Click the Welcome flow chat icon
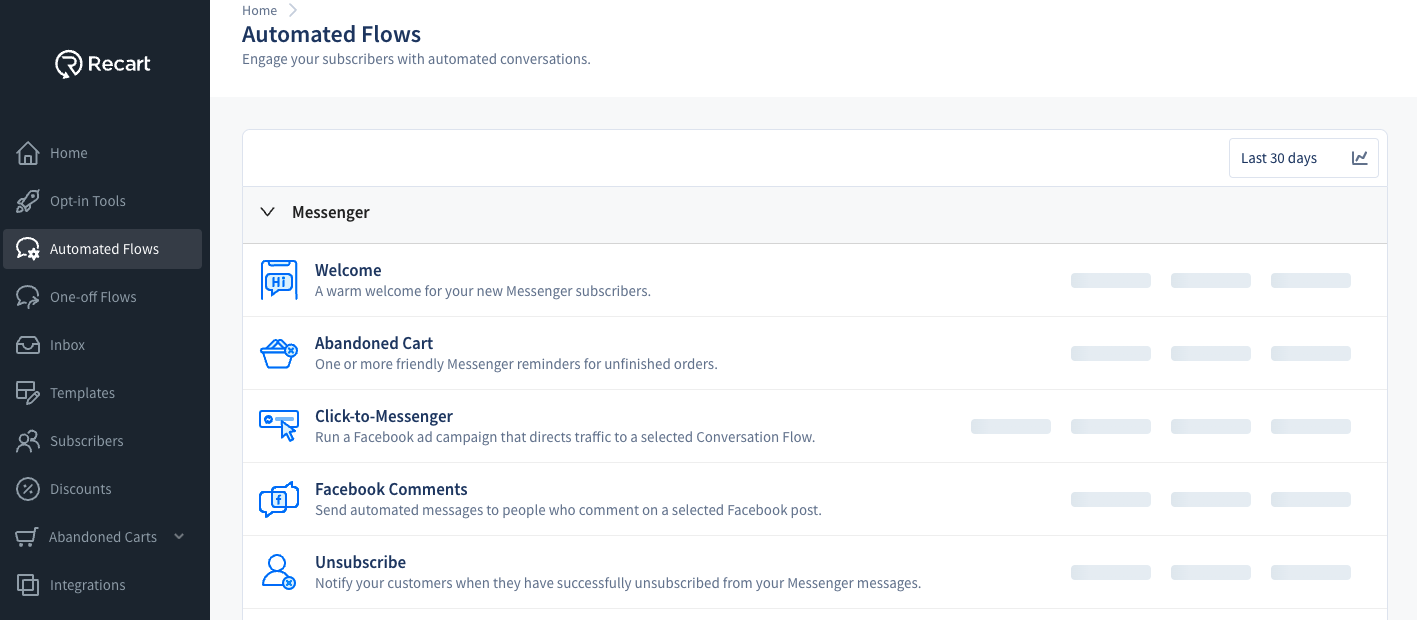Viewport: 1417px width, 620px height. click(x=279, y=280)
